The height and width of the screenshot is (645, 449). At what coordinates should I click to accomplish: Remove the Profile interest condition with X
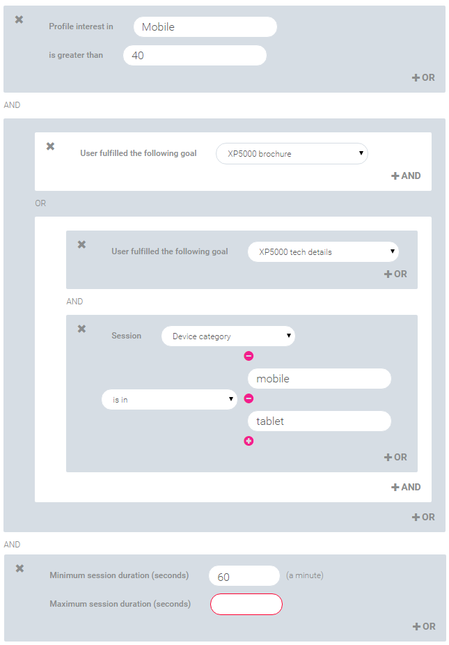click(x=19, y=19)
